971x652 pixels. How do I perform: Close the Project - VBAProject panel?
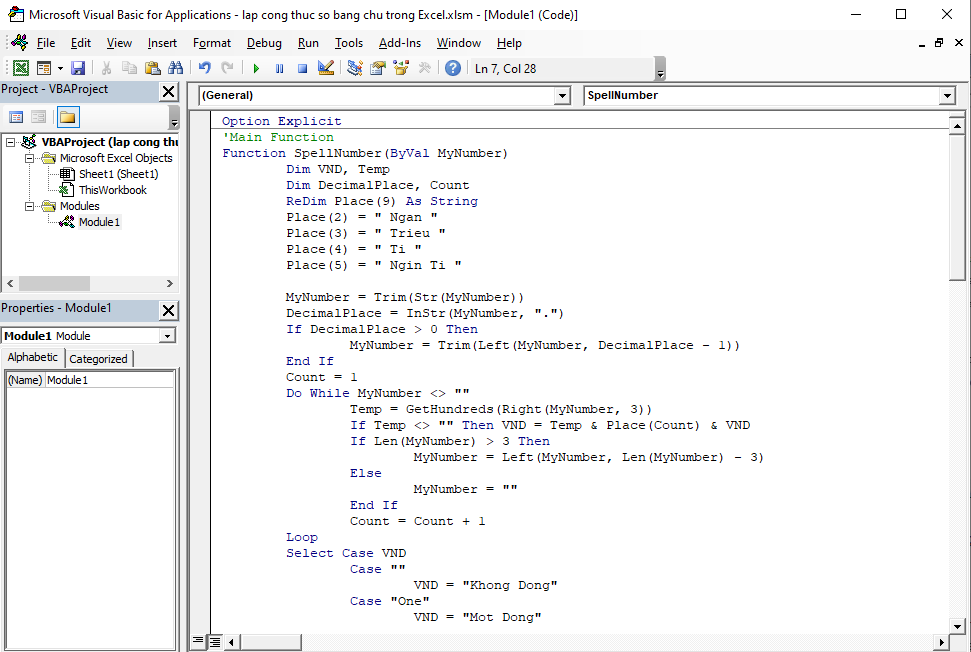pyautogui.click(x=168, y=91)
